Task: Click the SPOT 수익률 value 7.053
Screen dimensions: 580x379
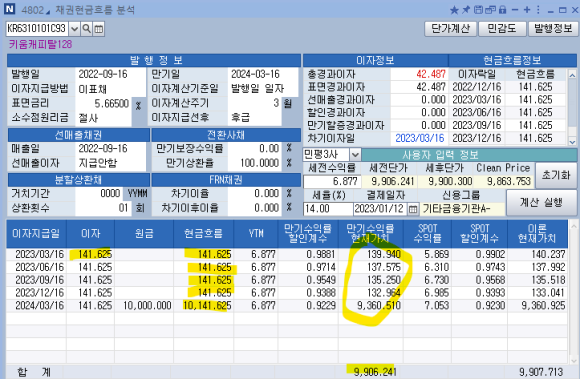Action: pyautogui.click(x=436, y=305)
